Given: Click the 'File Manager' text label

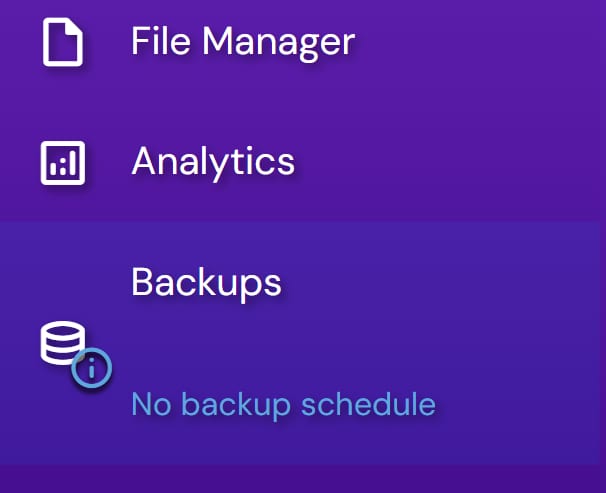Looking at the screenshot, I should 242,42.
